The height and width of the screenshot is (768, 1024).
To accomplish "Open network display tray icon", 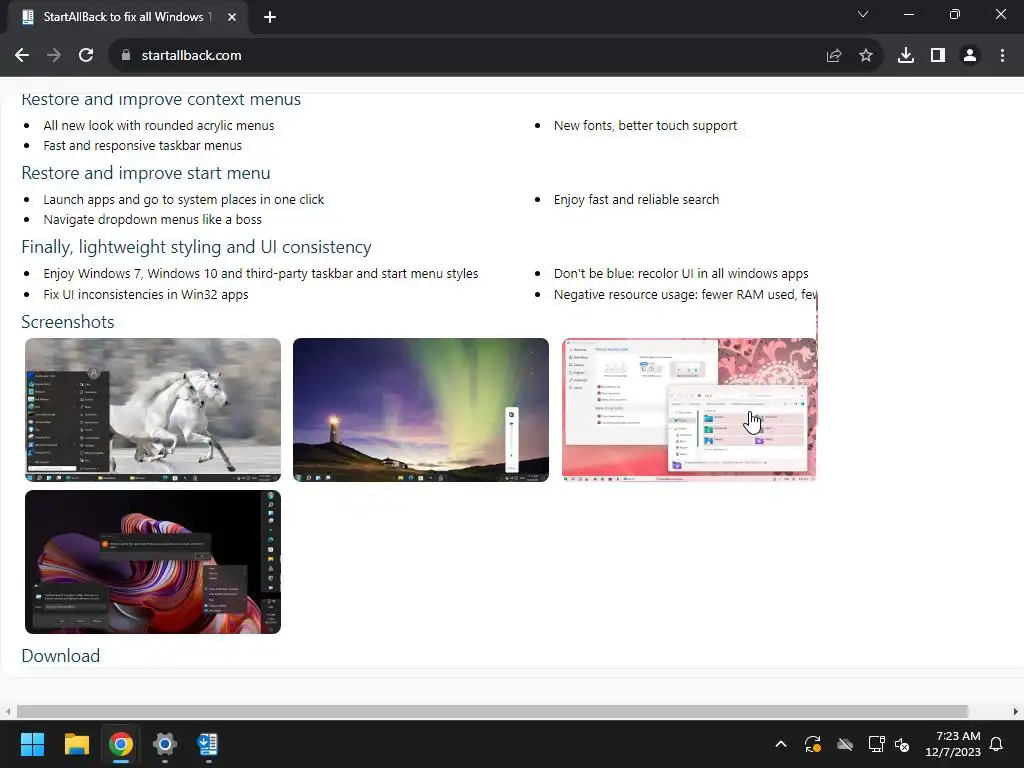I will click(876, 744).
